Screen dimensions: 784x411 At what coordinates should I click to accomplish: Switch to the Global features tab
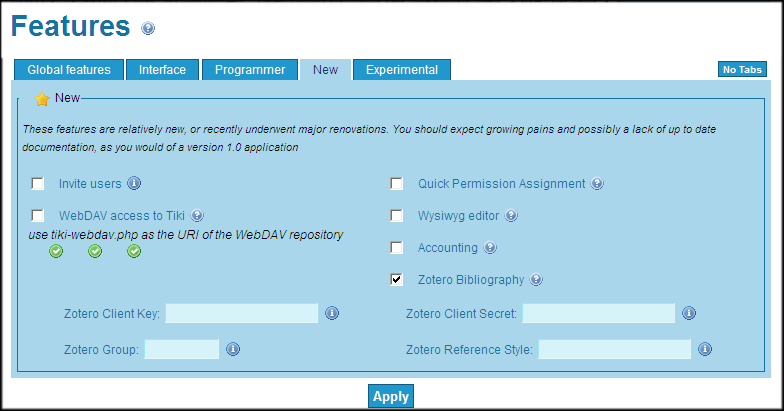(69, 70)
